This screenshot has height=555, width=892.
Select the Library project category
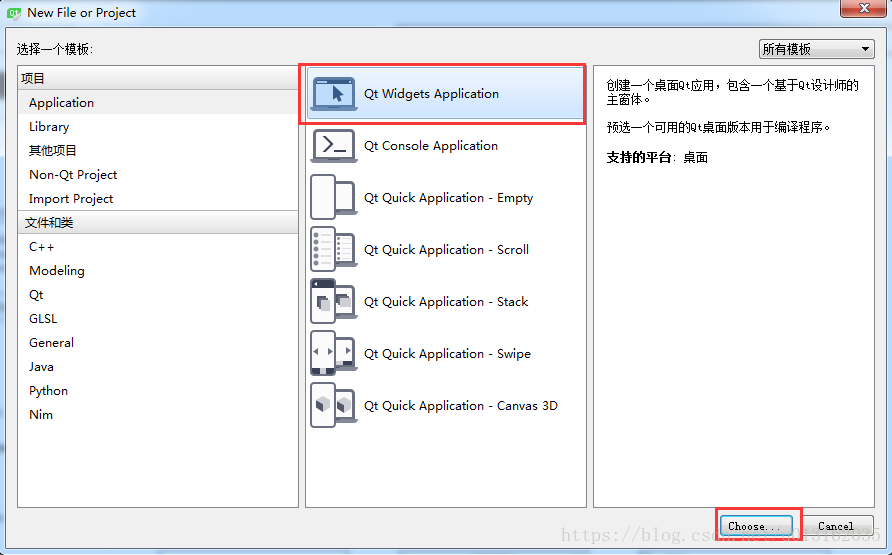click(158, 126)
